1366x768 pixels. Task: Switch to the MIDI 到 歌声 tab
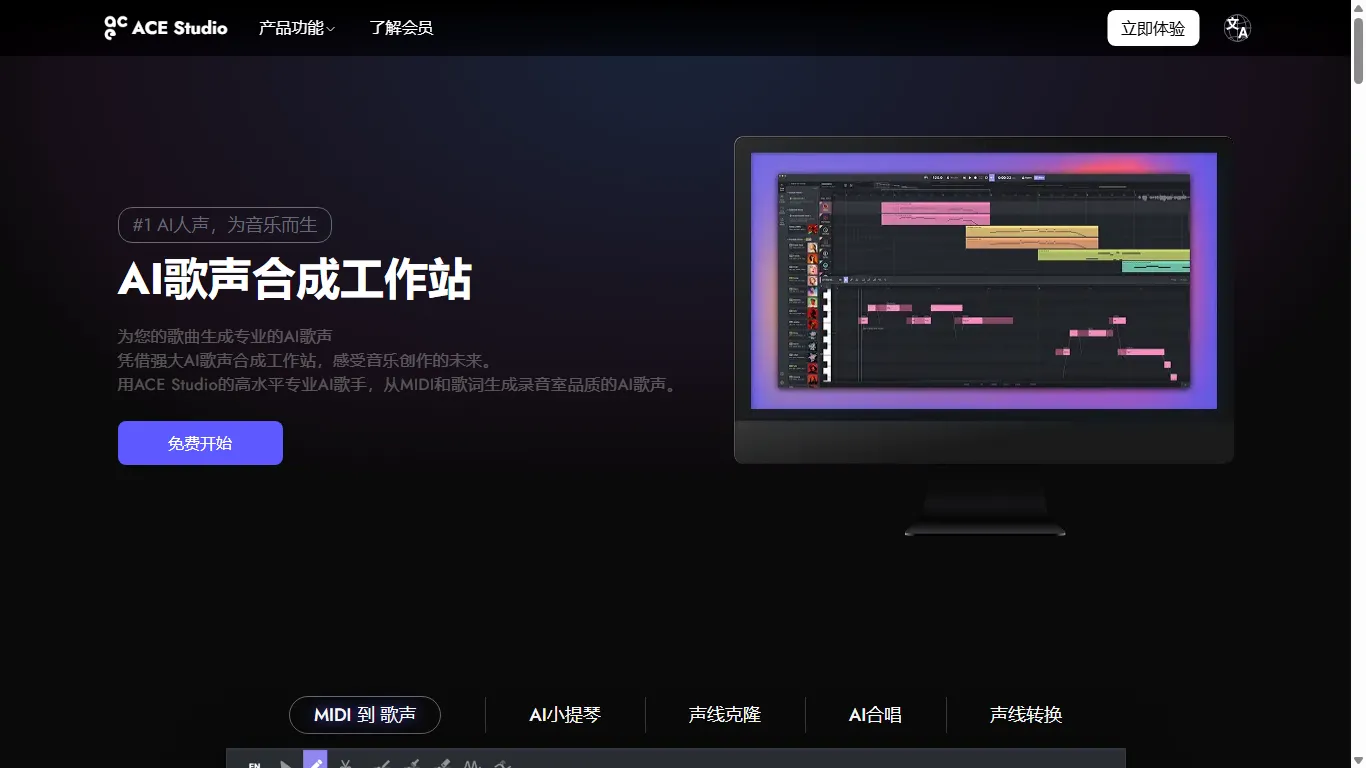click(364, 714)
